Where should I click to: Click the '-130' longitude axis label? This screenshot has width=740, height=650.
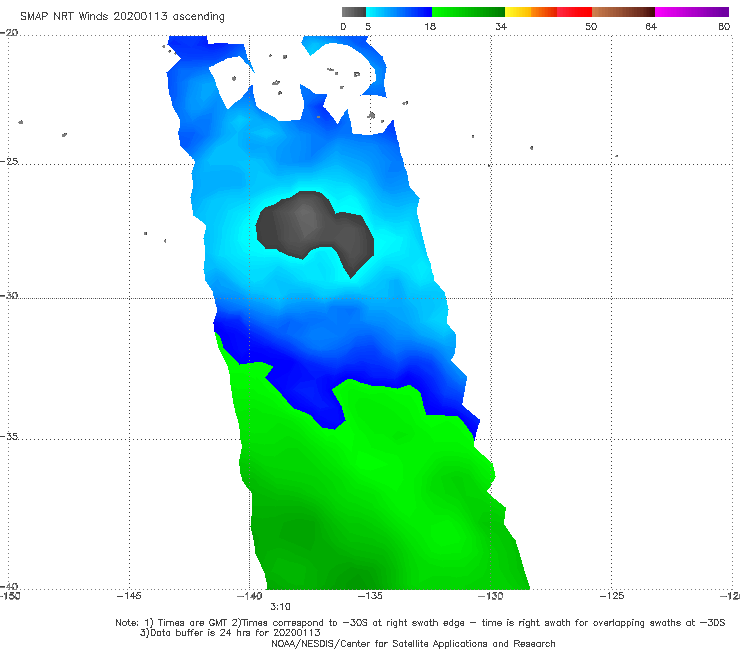[491, 596]
